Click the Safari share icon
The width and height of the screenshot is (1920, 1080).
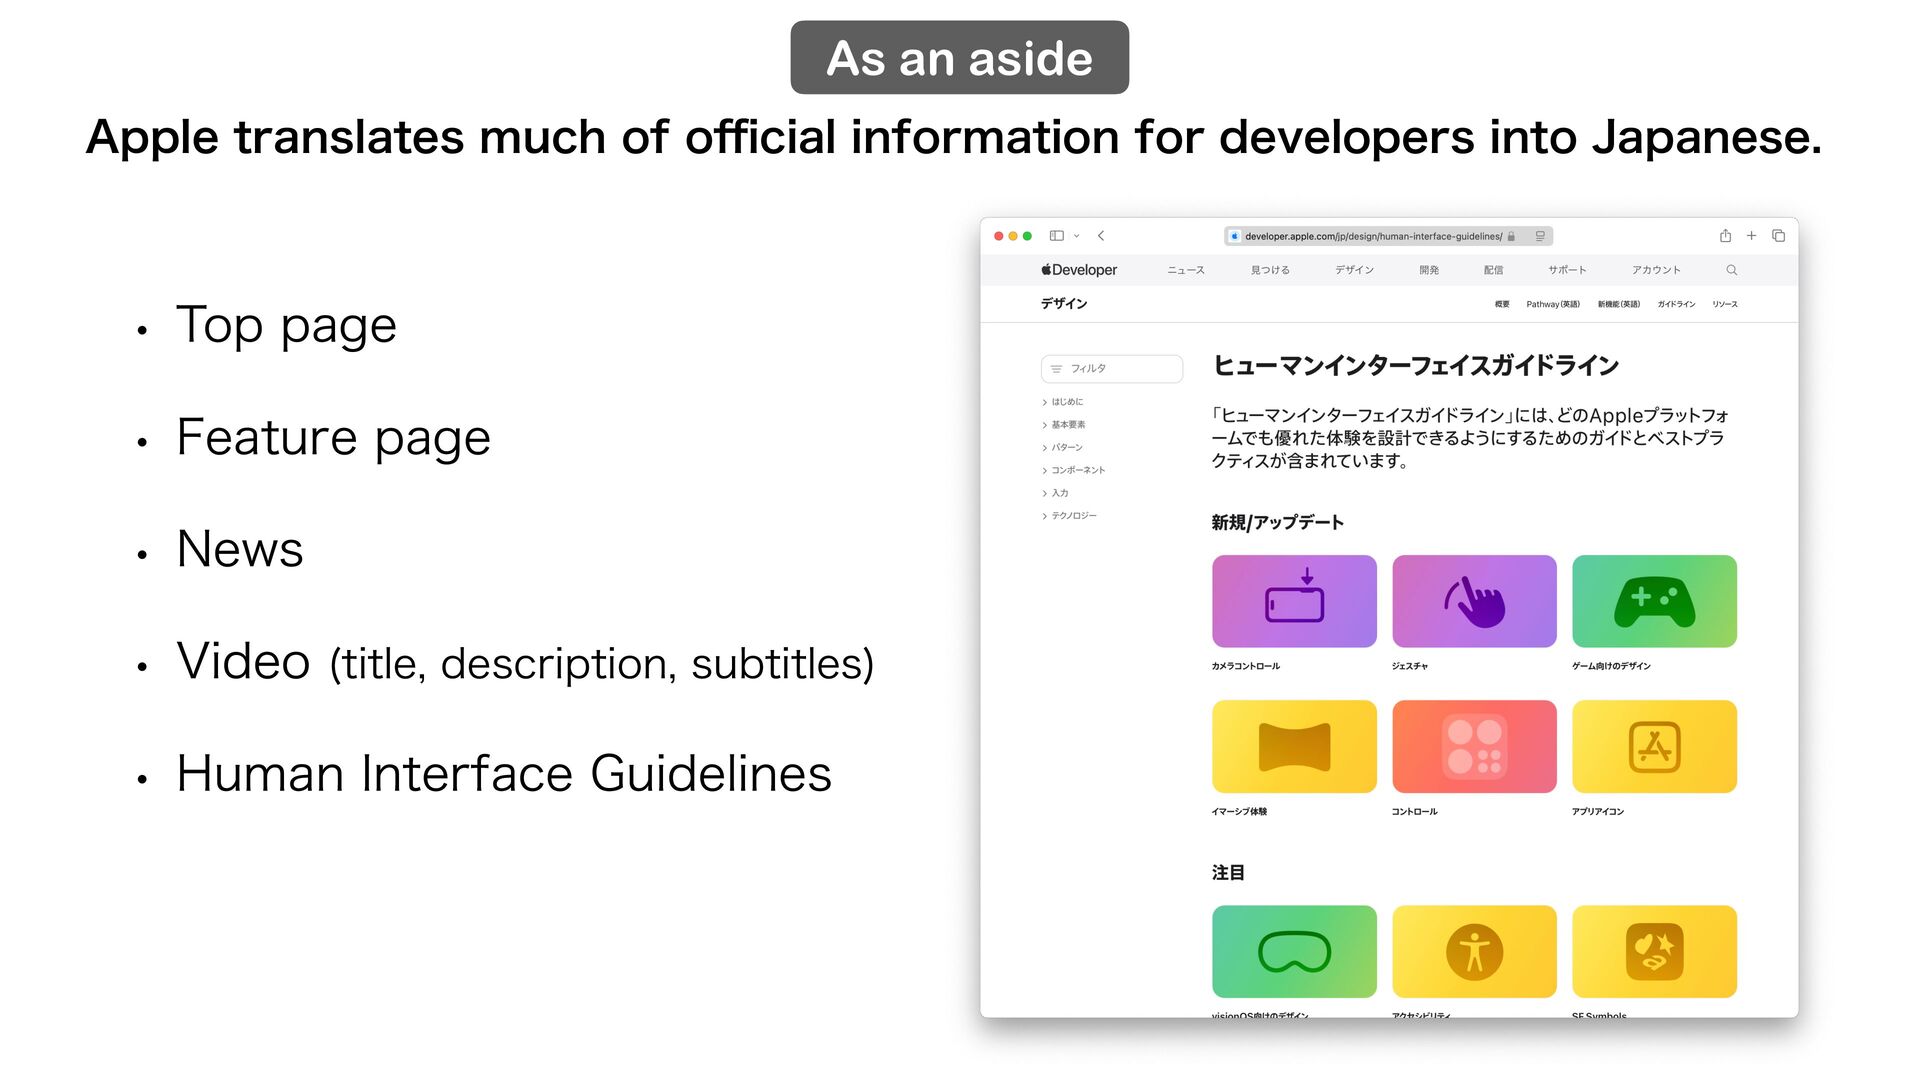tap(1725, 236)
